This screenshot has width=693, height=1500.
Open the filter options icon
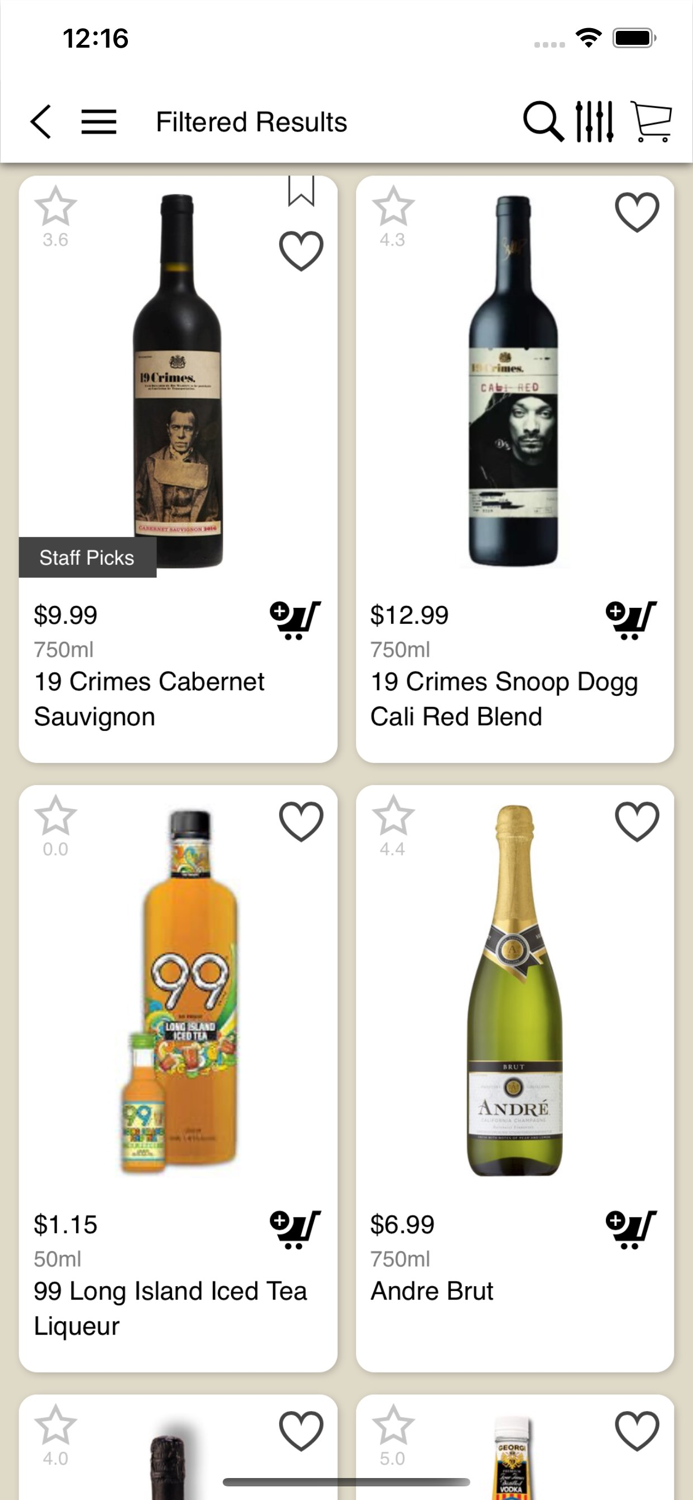click(594, 121)
